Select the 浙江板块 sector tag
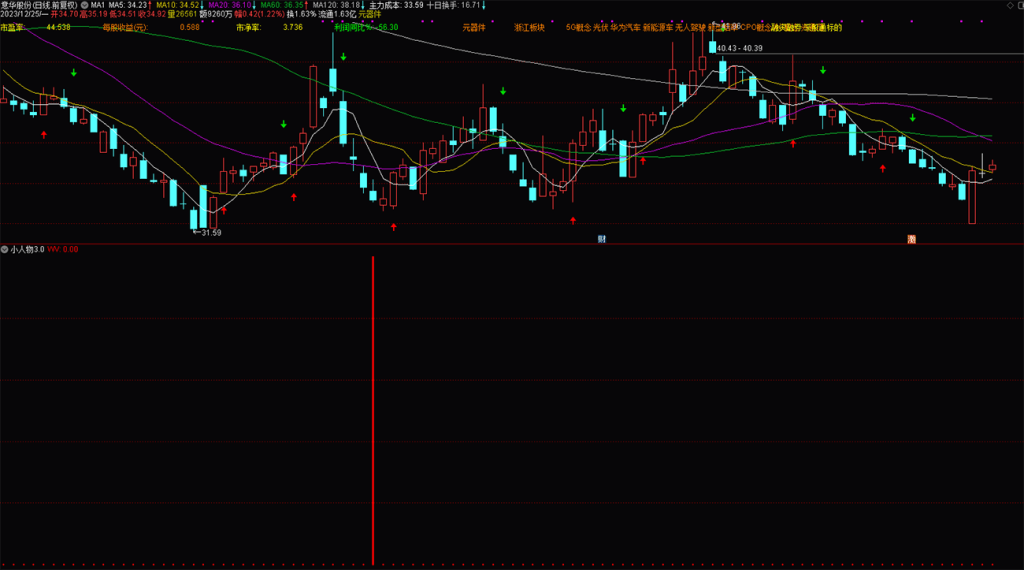Viewport: 1024px width, 570px height. [529, 28]
